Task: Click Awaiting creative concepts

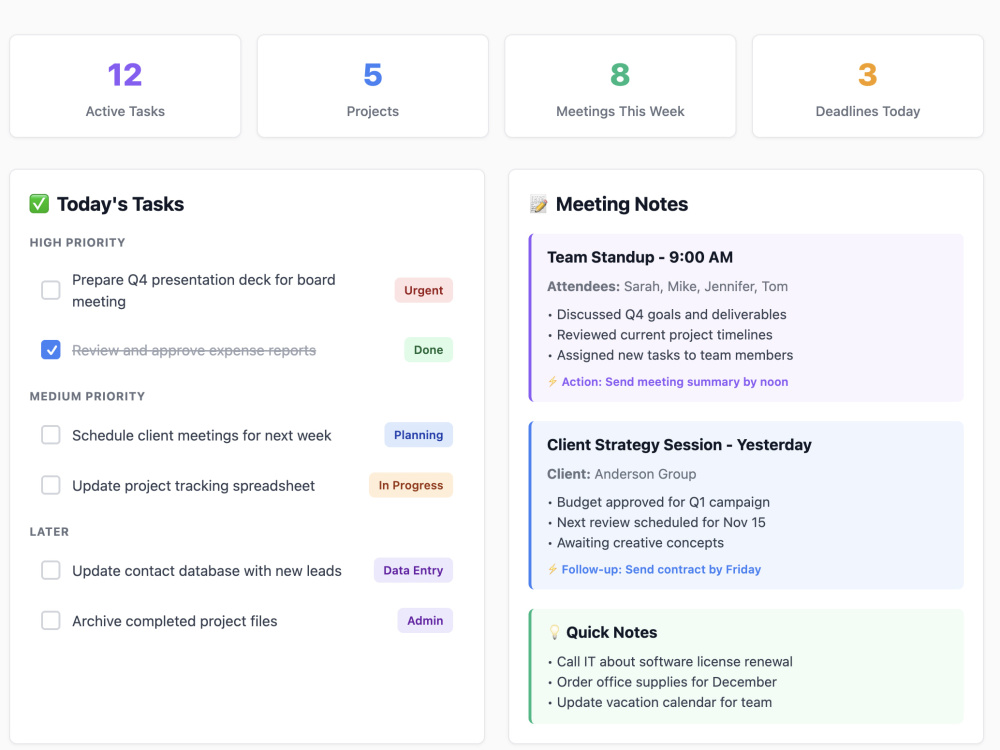Action: (640, 543)
